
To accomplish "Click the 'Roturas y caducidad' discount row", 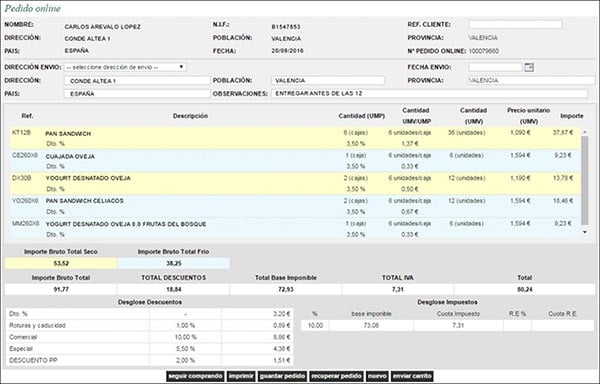I will (x=150, y=325).
